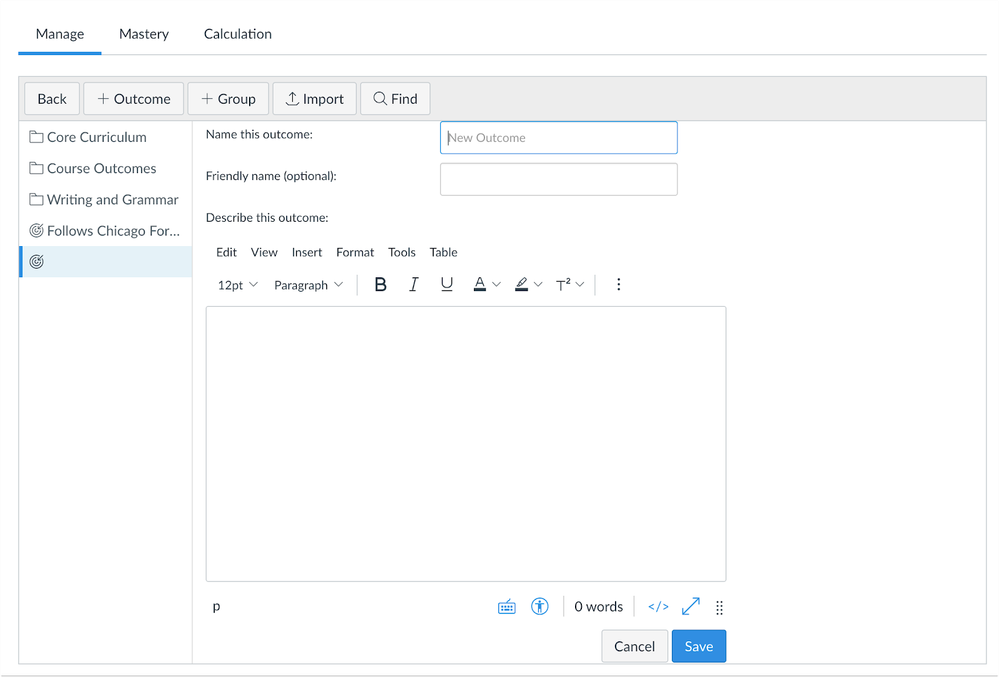Click the Import button
This screenshot has height=677, width=999.
click(315, 99)
